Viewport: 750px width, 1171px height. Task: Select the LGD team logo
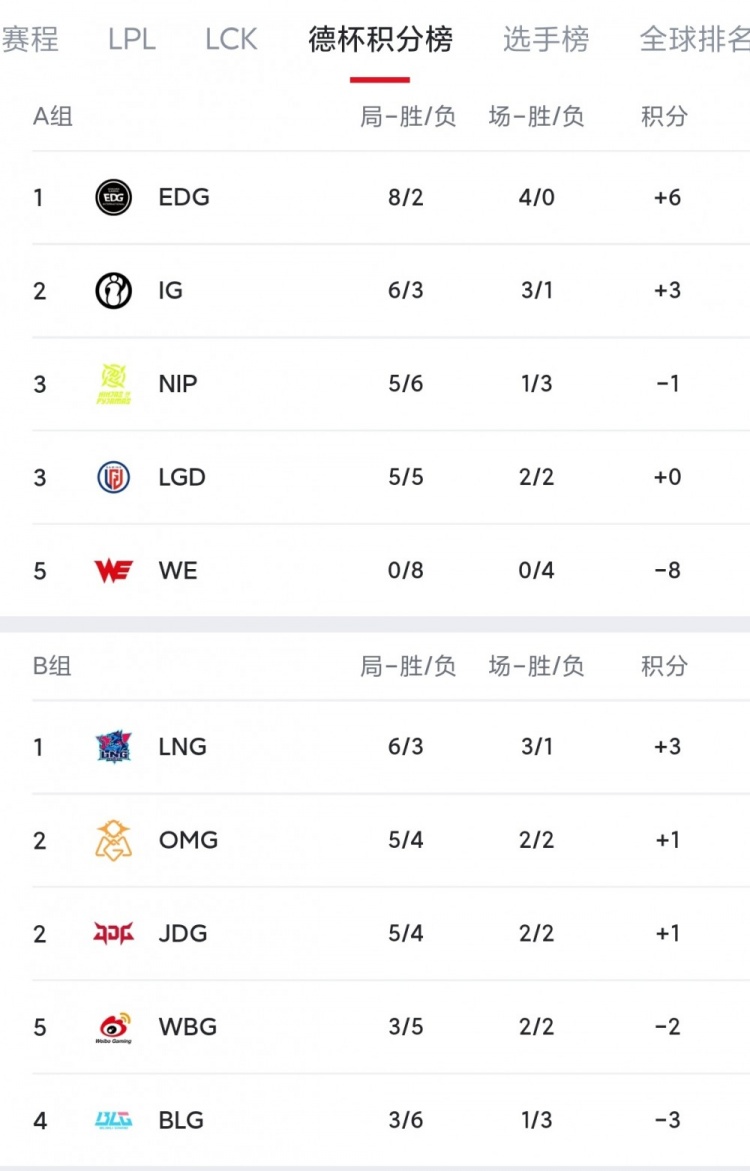(113, 477)
